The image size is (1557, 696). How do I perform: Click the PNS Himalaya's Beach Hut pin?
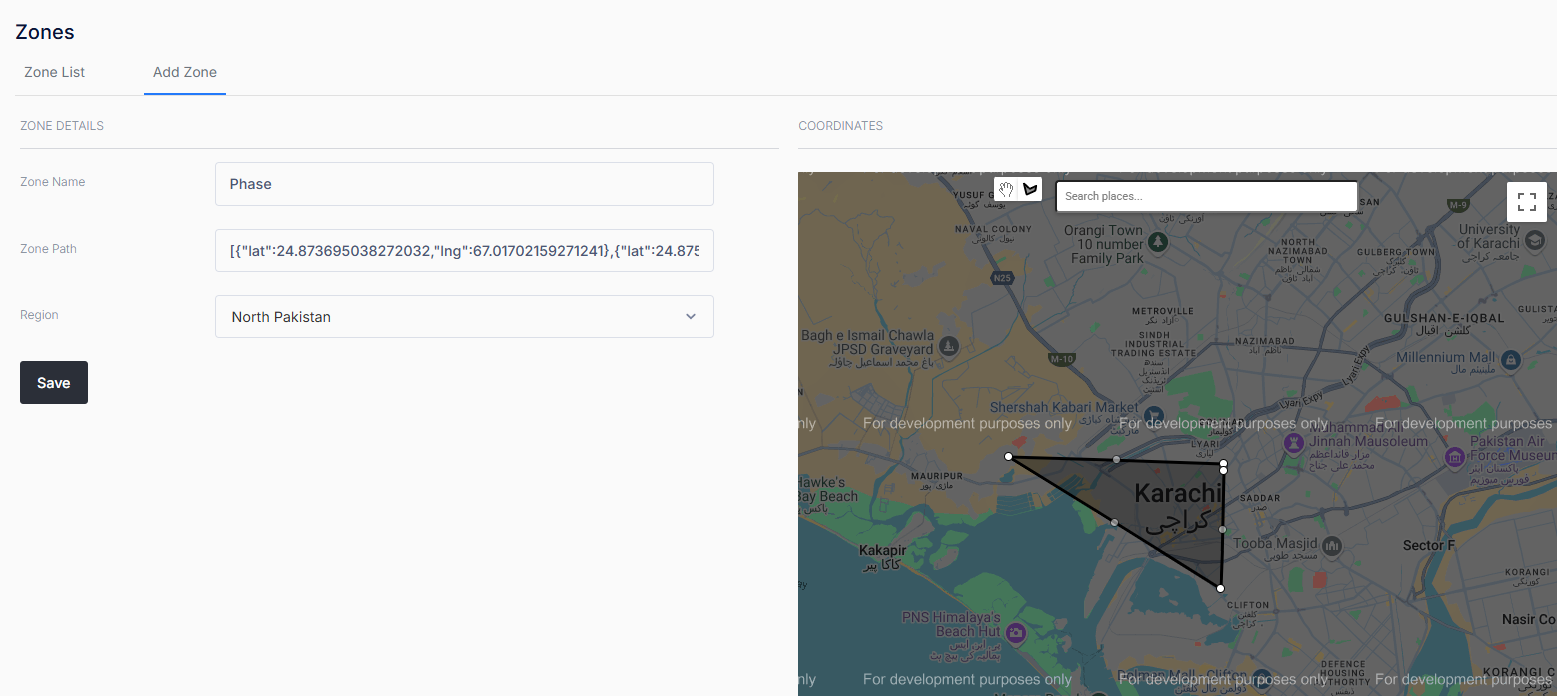click(x=1016, y=632)
